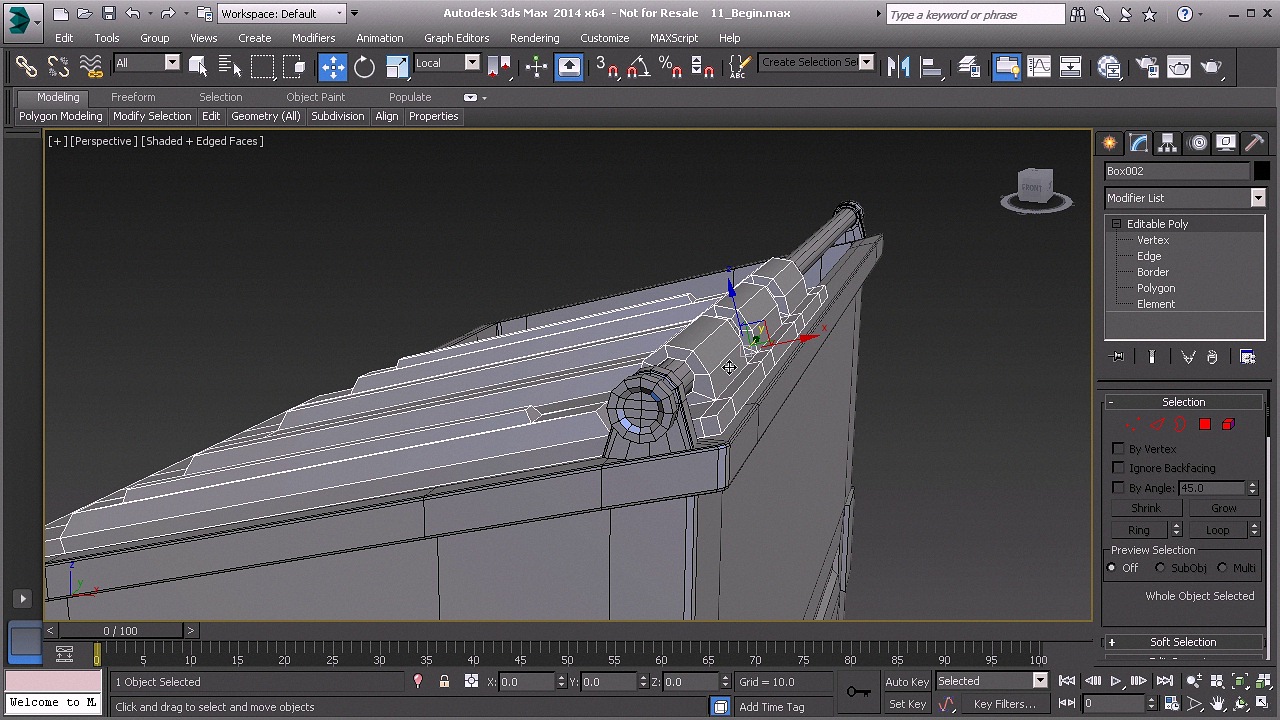Open the Modifiers menu

tap(313, 38)
